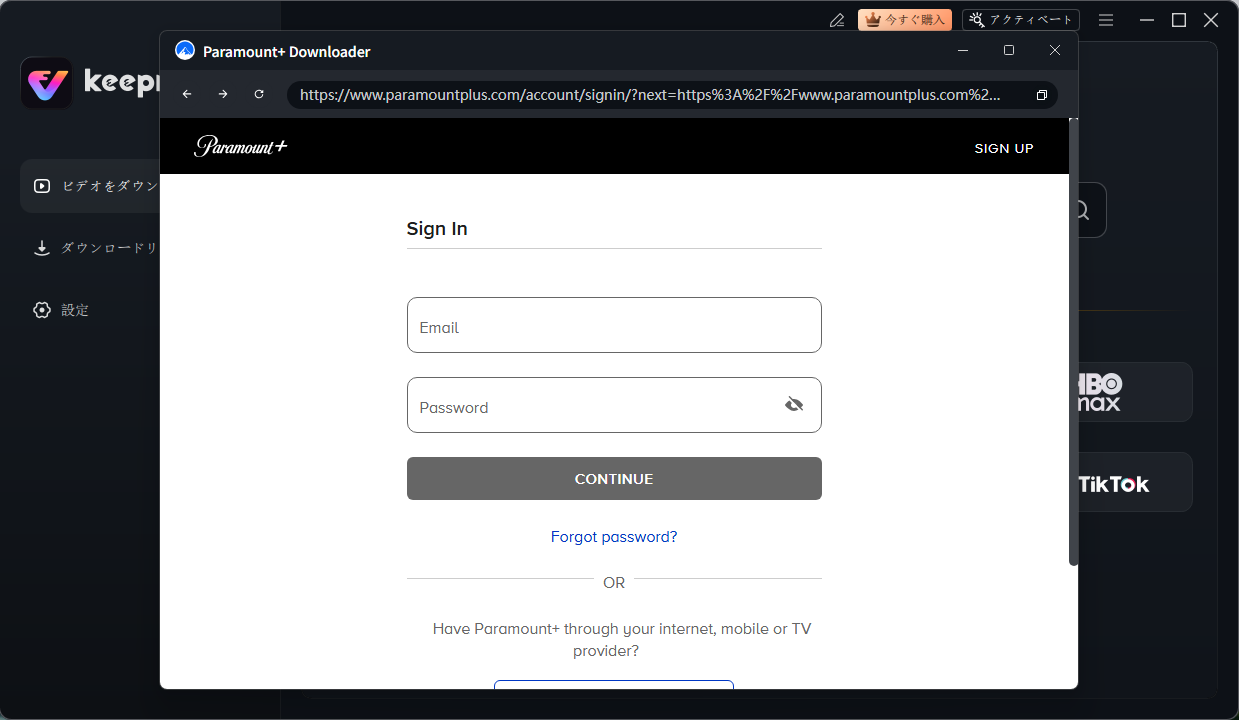This screenshot has height=720, width=1239.
Task: Click the page's vertical scrollbar
Action: point(1073,340)
